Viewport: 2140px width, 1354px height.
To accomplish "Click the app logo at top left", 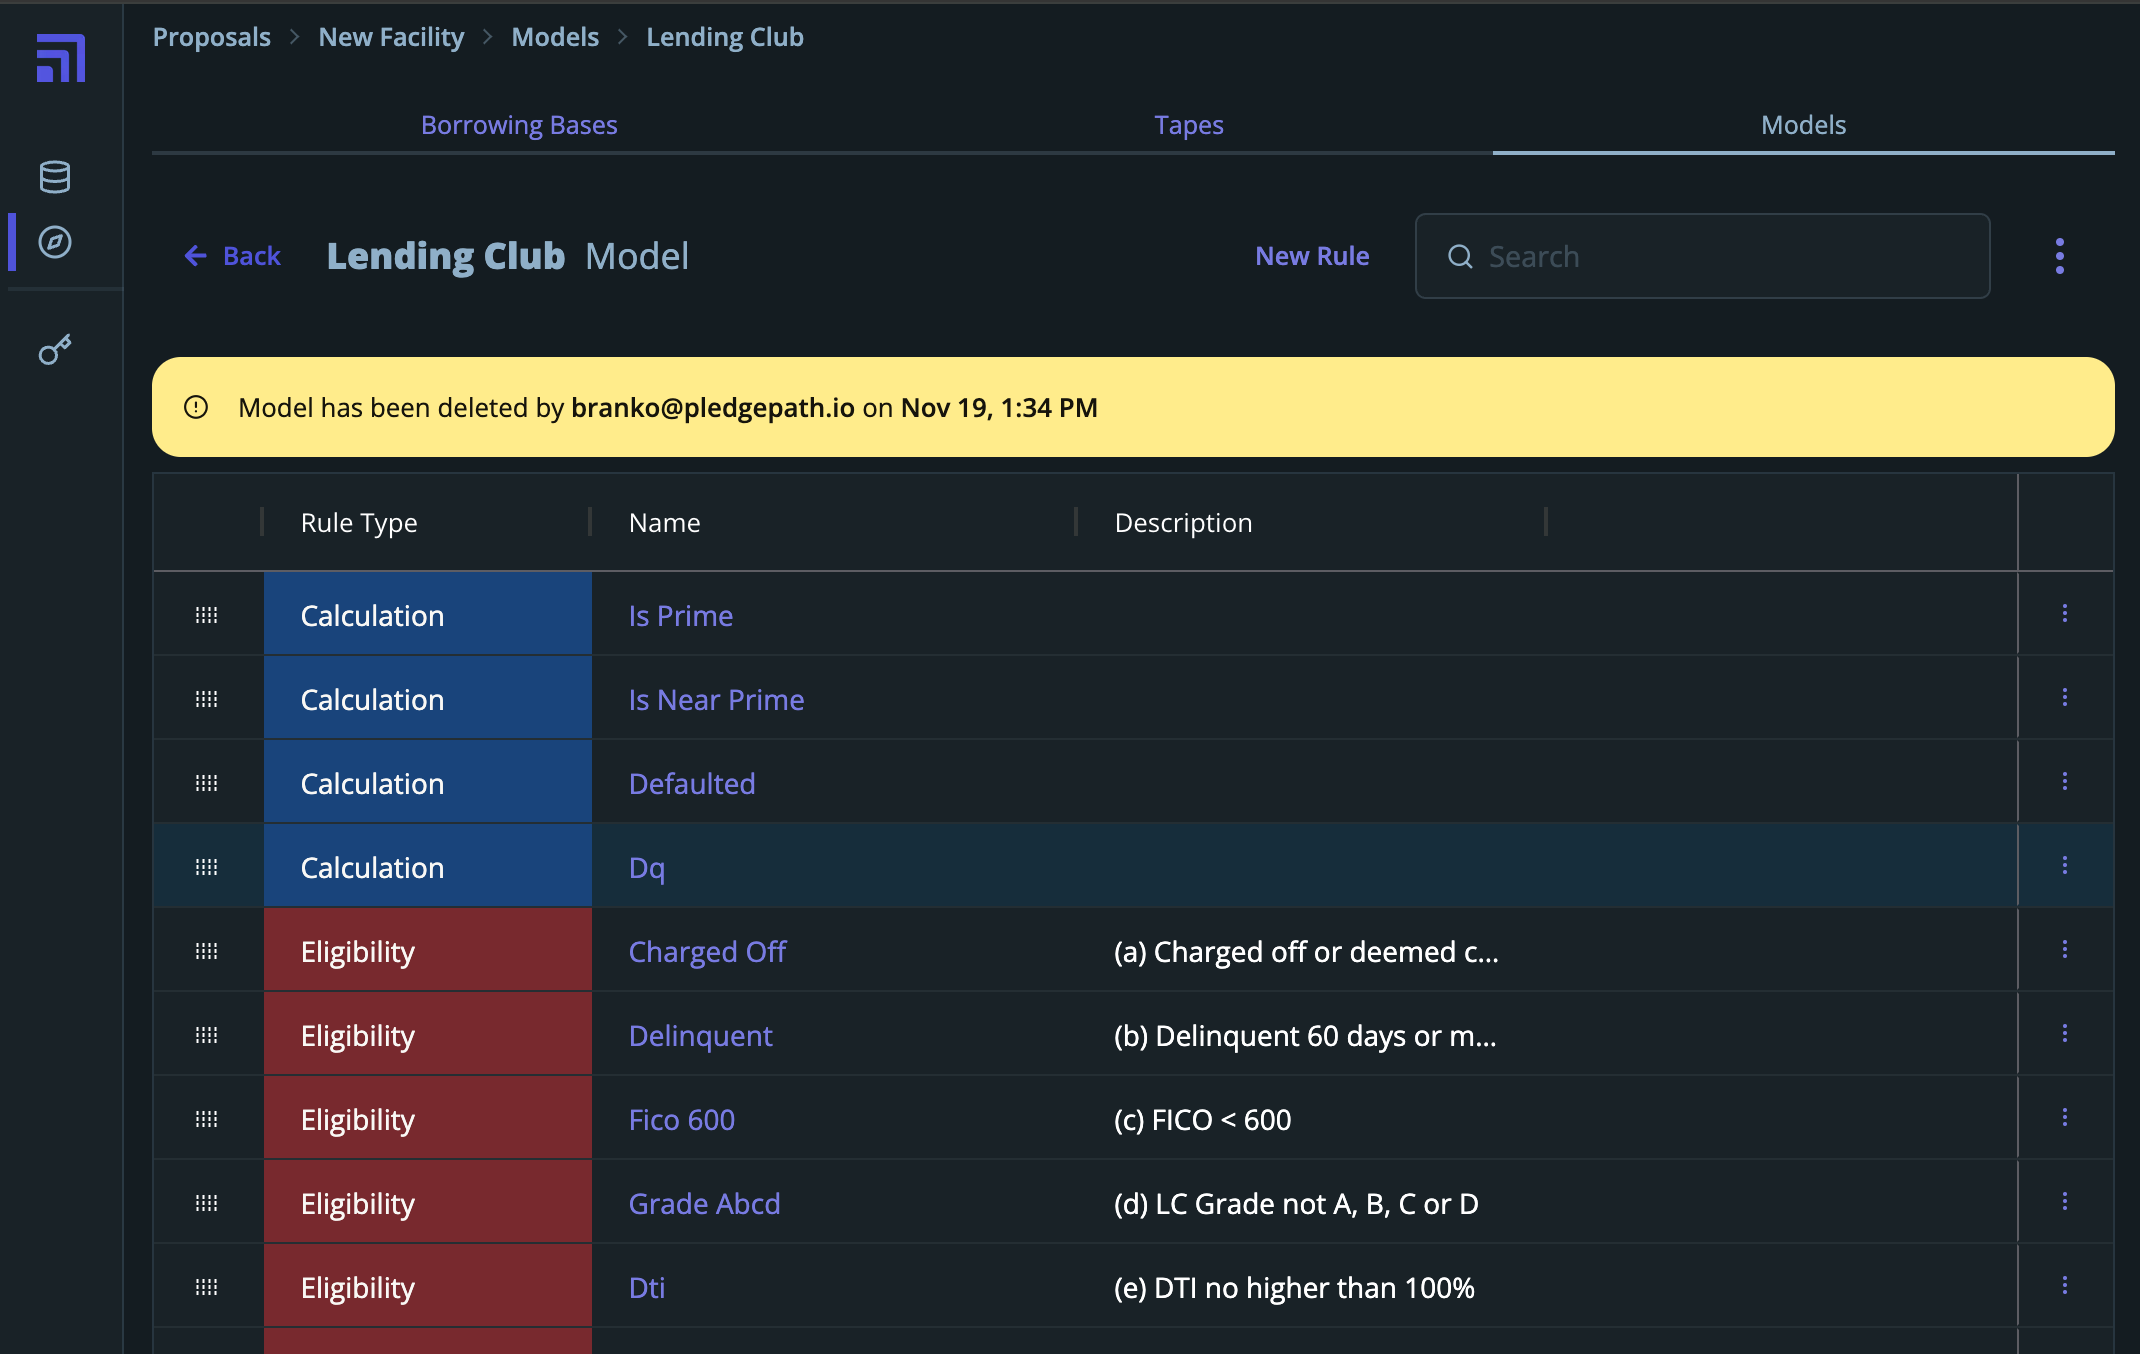I will point(61,58).
